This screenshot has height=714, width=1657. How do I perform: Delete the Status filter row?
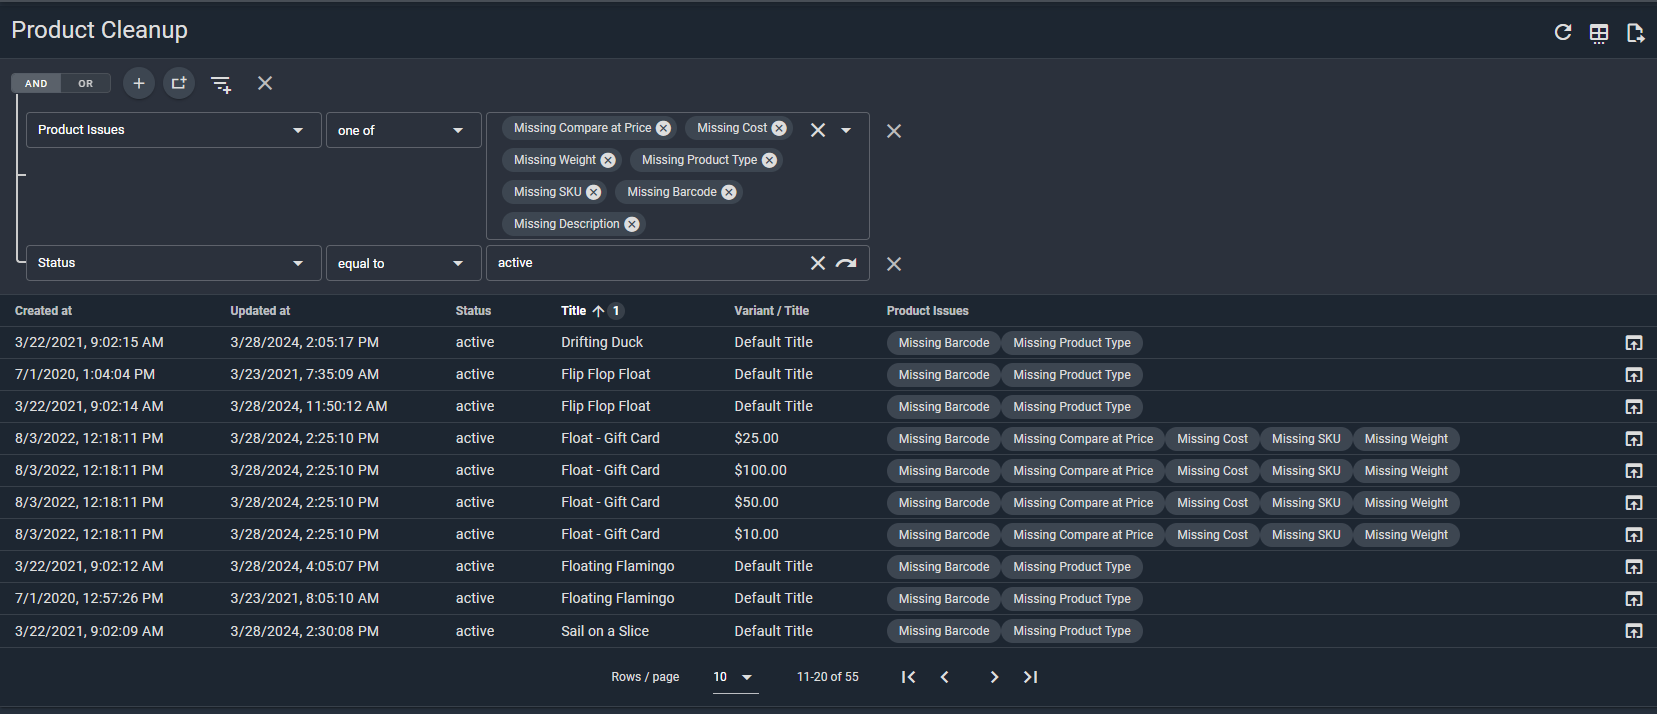(894, 264)
